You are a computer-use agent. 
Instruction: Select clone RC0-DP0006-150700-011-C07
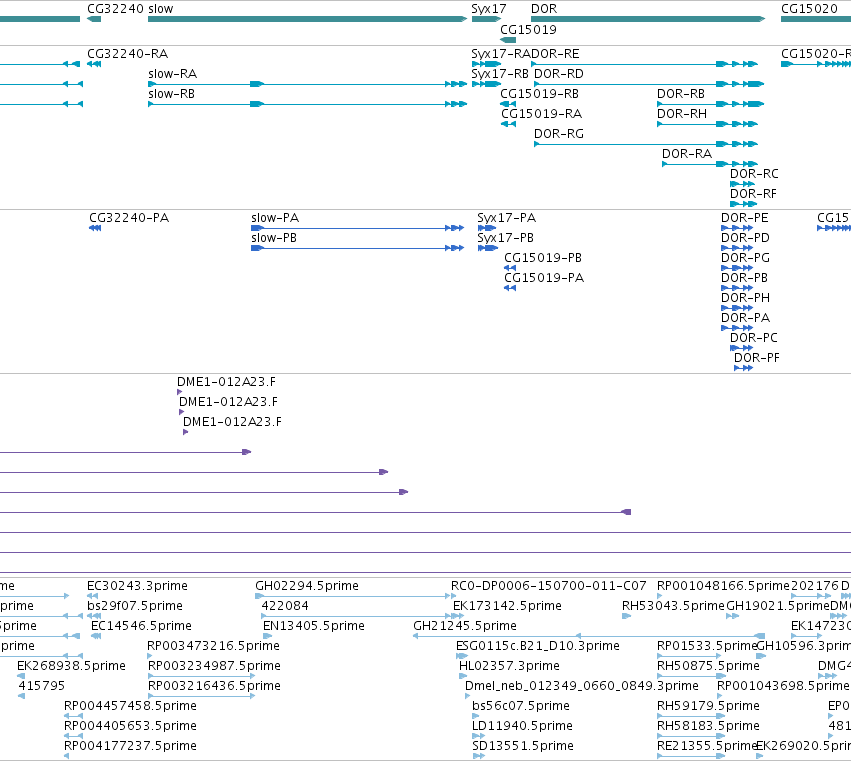(x=453, y=596)
